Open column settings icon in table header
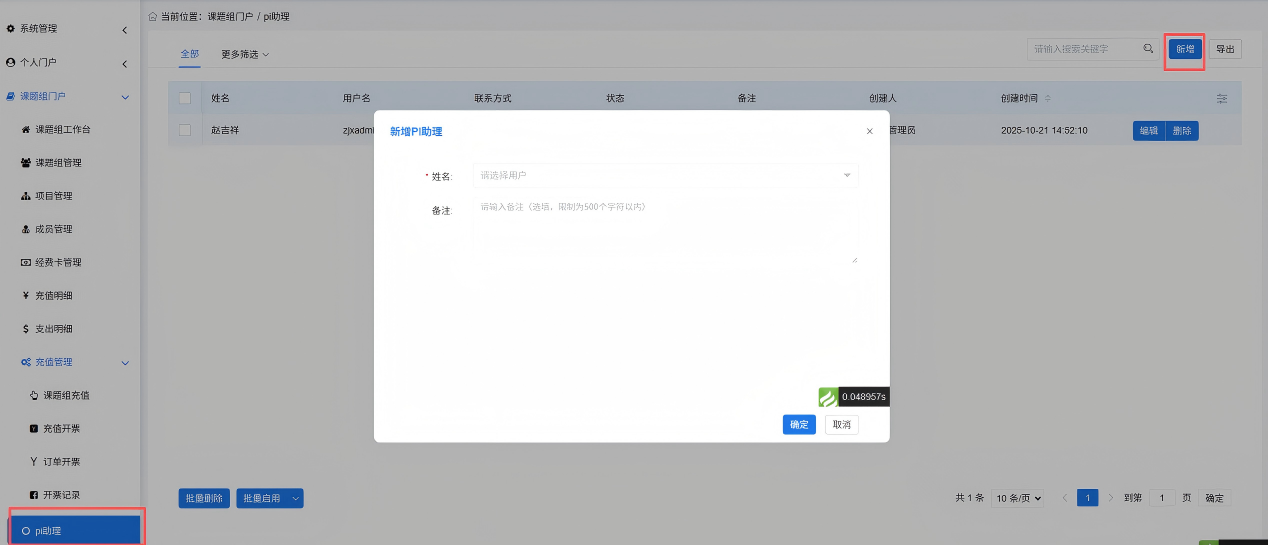Viewport: 1268px width, 545px height. pyautogui.click(x=1222, y=99)
